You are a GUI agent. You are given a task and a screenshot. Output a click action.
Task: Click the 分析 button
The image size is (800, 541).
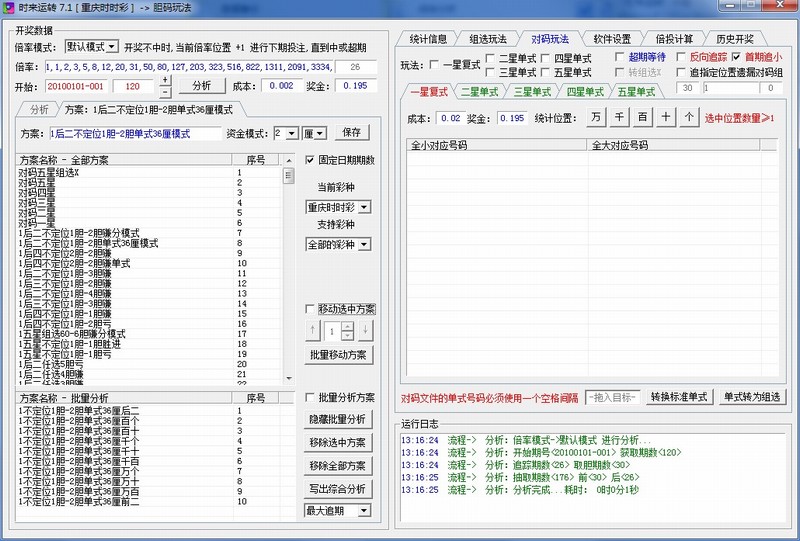202,86
